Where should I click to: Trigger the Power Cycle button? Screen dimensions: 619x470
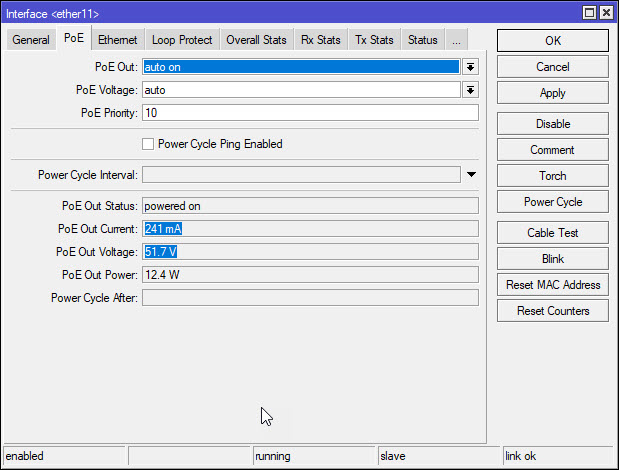click(x=553, y=202)
